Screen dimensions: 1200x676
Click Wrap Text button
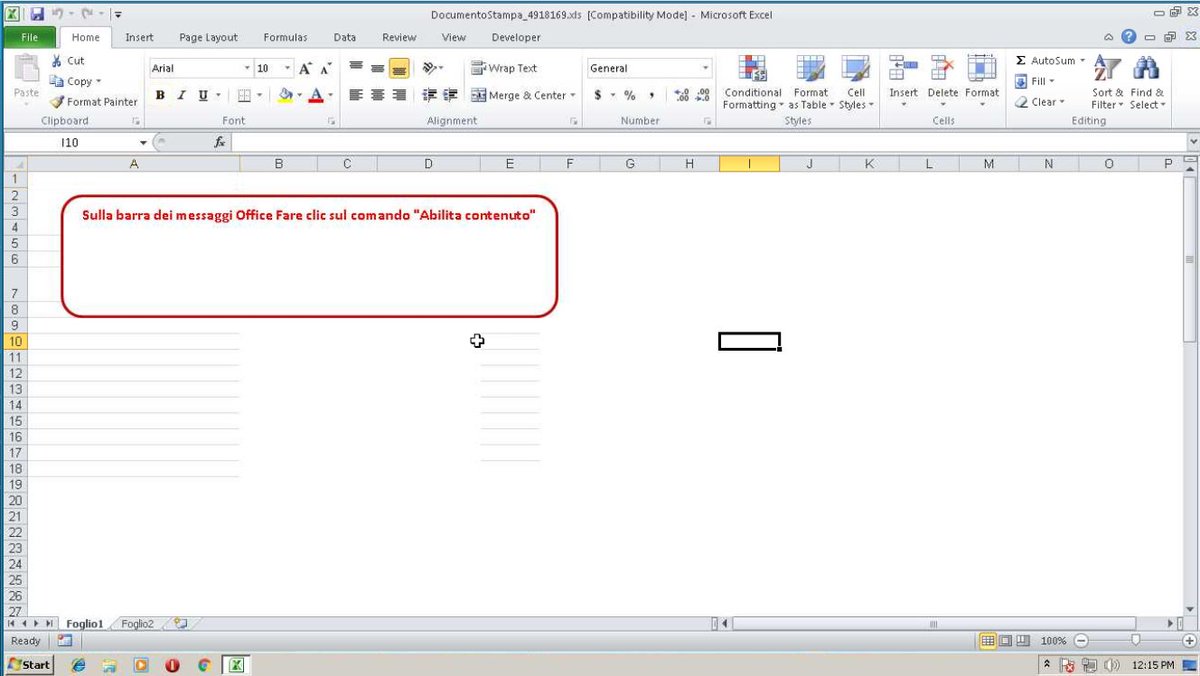pyautogui.click(x=504, y=68)
